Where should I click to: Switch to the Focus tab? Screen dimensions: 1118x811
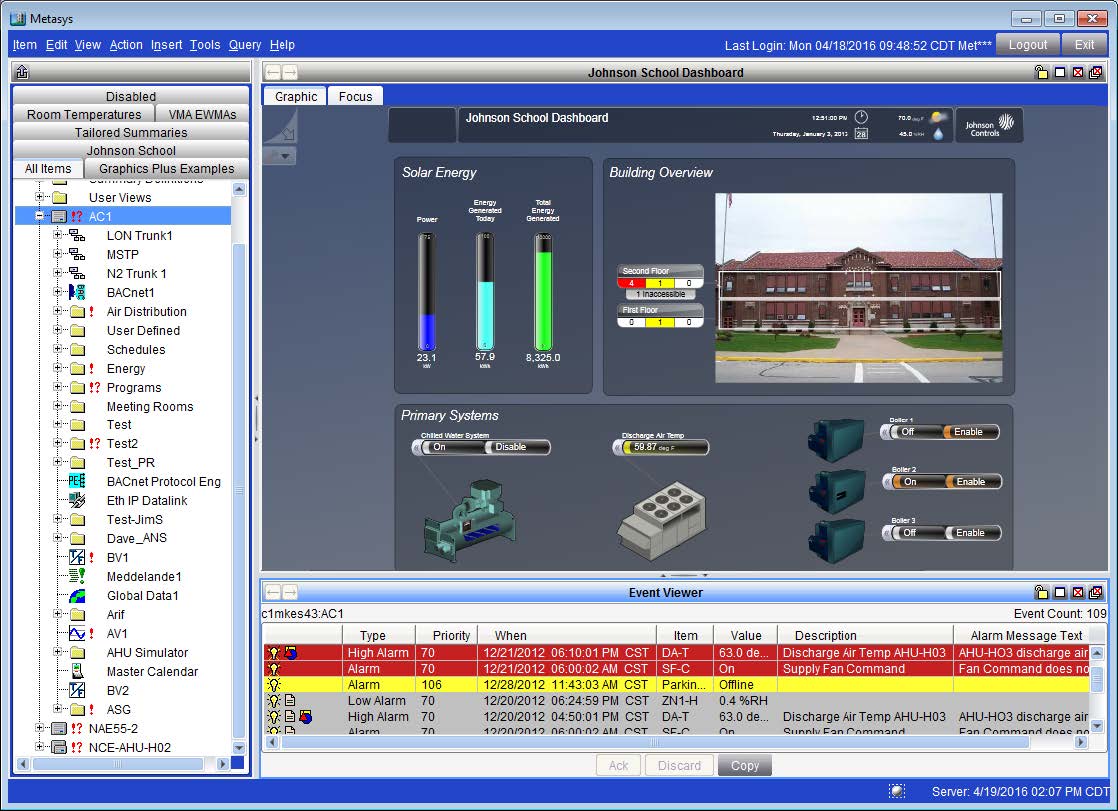pyautogui.click(x=355, y=97)
